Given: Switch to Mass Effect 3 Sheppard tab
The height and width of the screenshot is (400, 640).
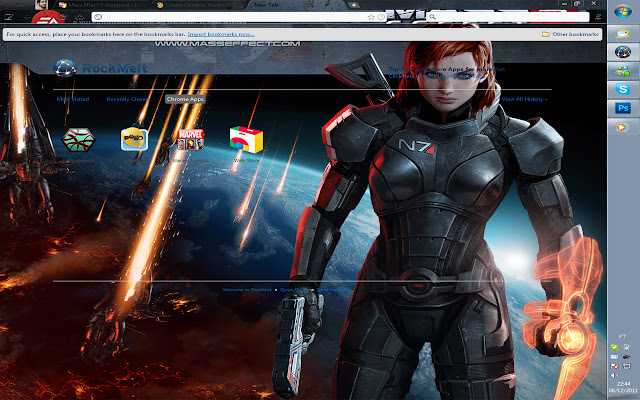Looking at the screenshot, I should pos(103,5).
